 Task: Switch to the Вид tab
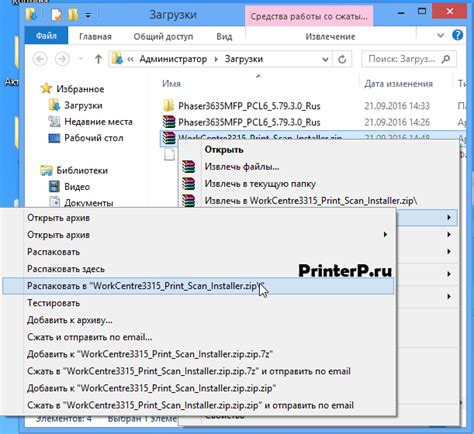click(224, 36)
